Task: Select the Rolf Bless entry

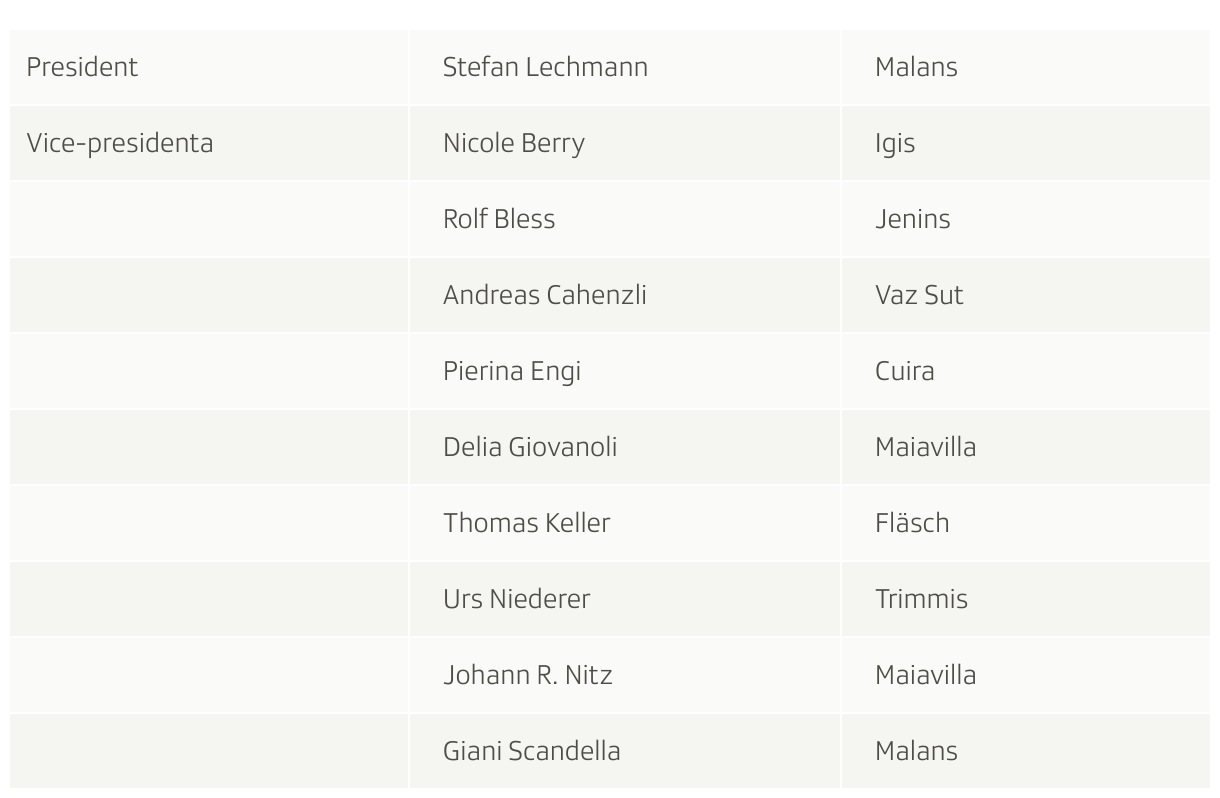Action: tap(499, 219)
